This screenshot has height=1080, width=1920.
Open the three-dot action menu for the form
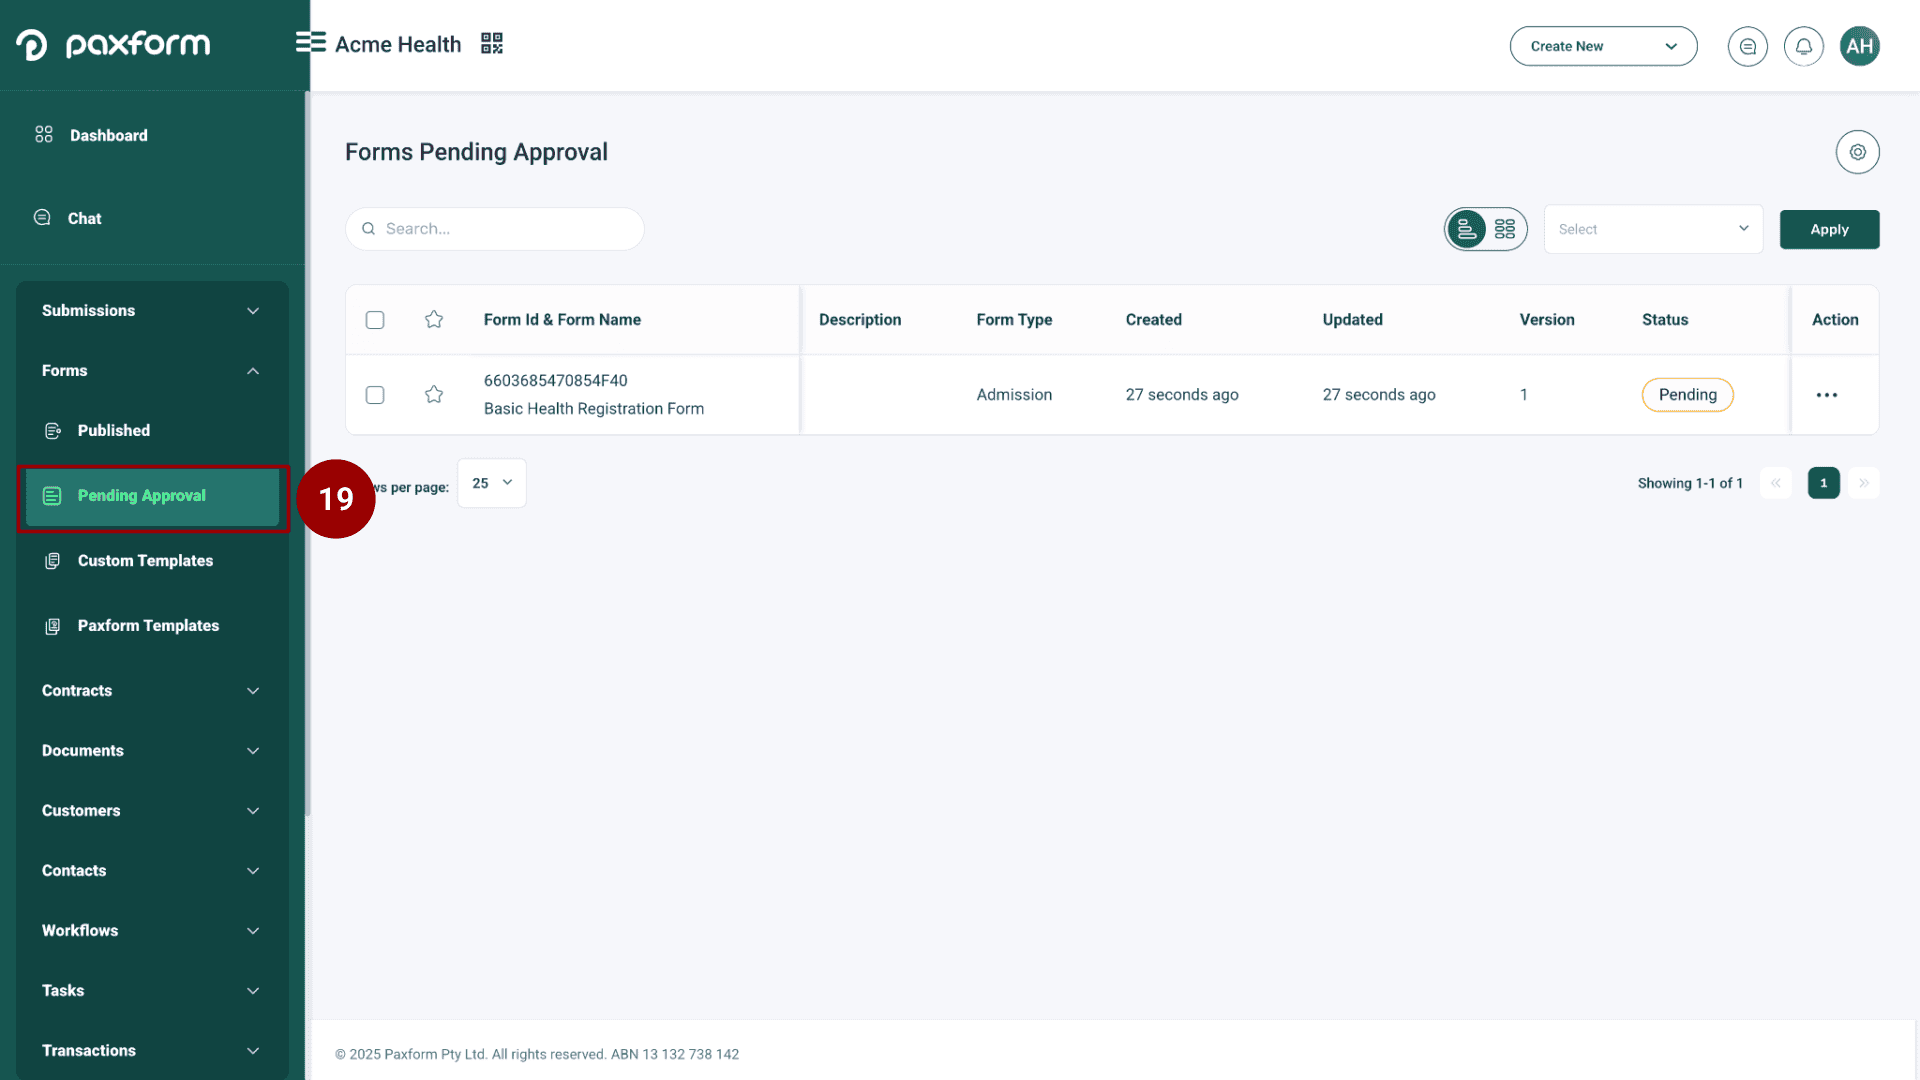point(1826,395)
